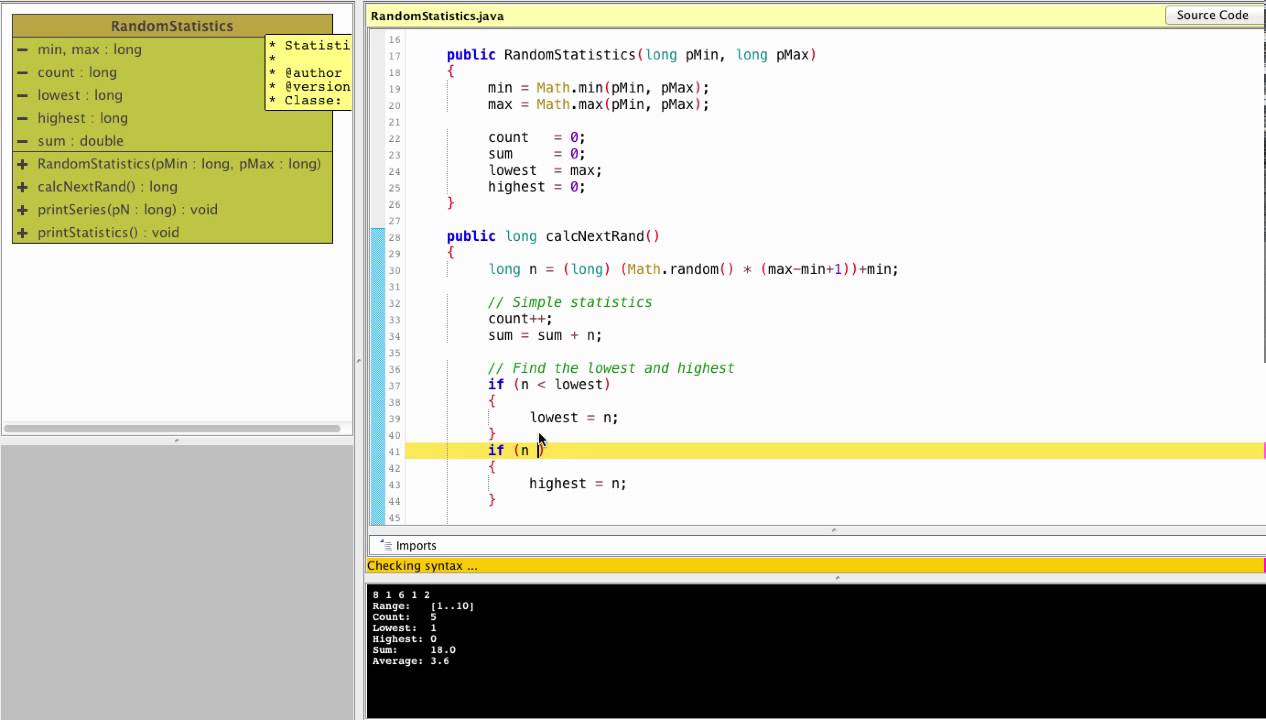The height and width of the screenshot is (720, 1266).
Task: Expand the Imports section
Action: coord(416,545)
